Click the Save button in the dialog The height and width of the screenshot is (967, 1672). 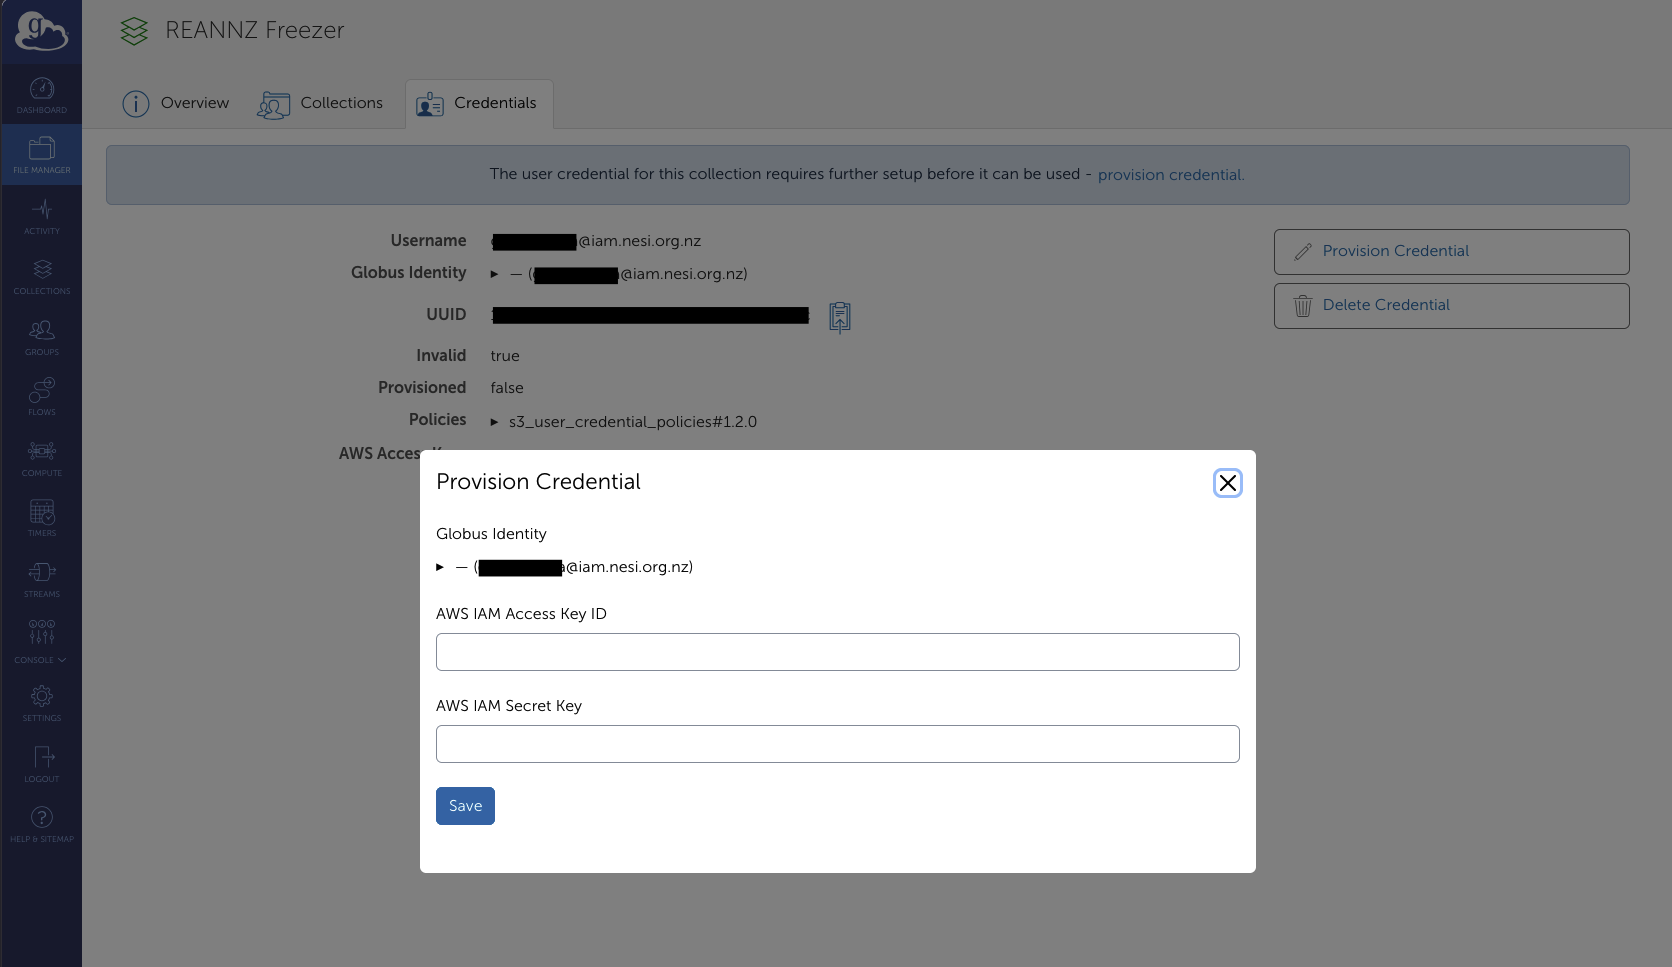point(465,806)
